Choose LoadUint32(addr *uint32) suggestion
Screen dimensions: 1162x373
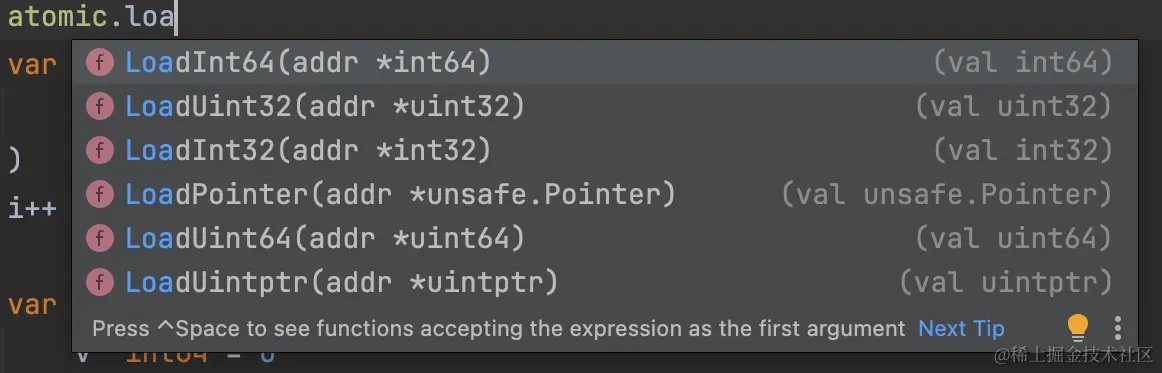(x=605, y=107)
